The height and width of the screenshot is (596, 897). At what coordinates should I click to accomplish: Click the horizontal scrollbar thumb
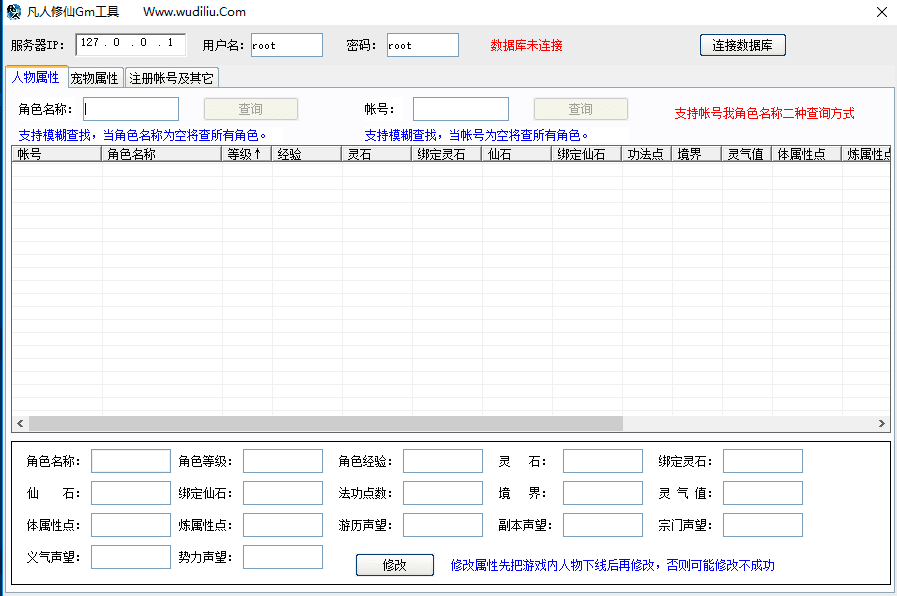pos(326,423)
